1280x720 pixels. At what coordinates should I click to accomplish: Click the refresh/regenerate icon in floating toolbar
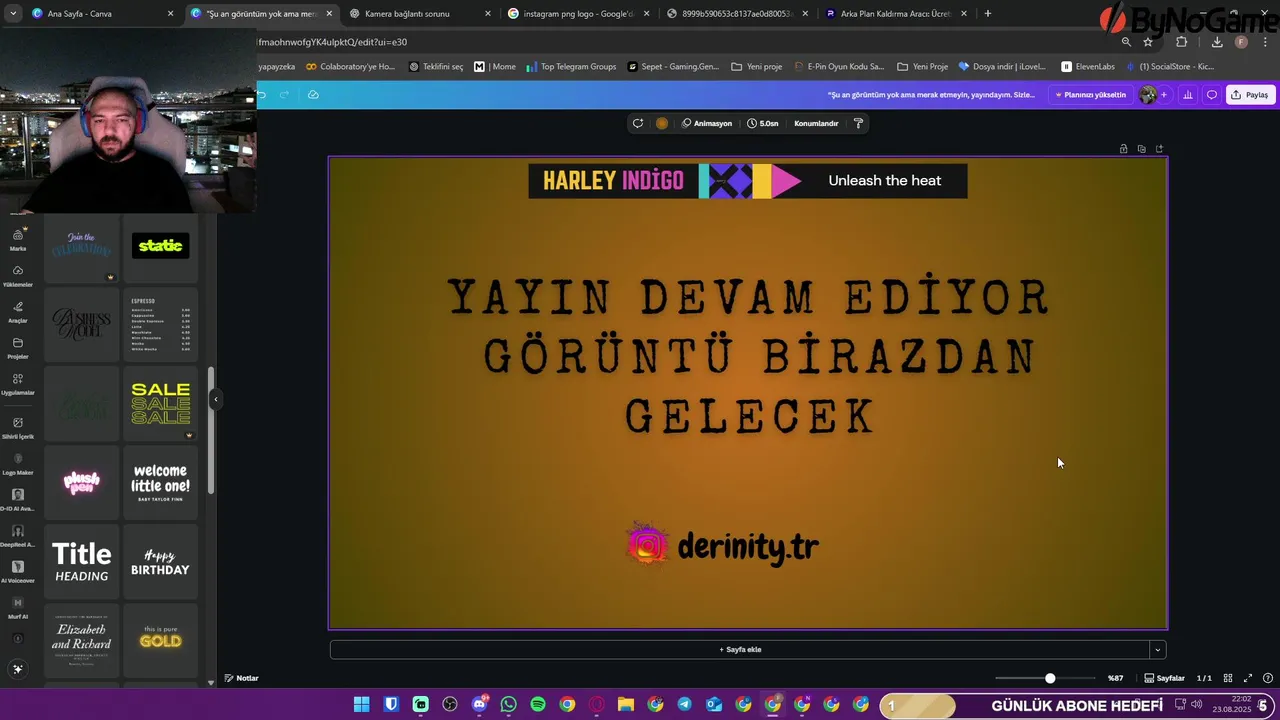(x=637, y=123)
